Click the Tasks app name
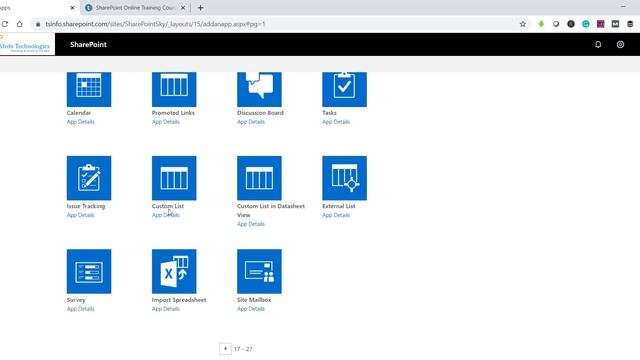 coord(329,113)
